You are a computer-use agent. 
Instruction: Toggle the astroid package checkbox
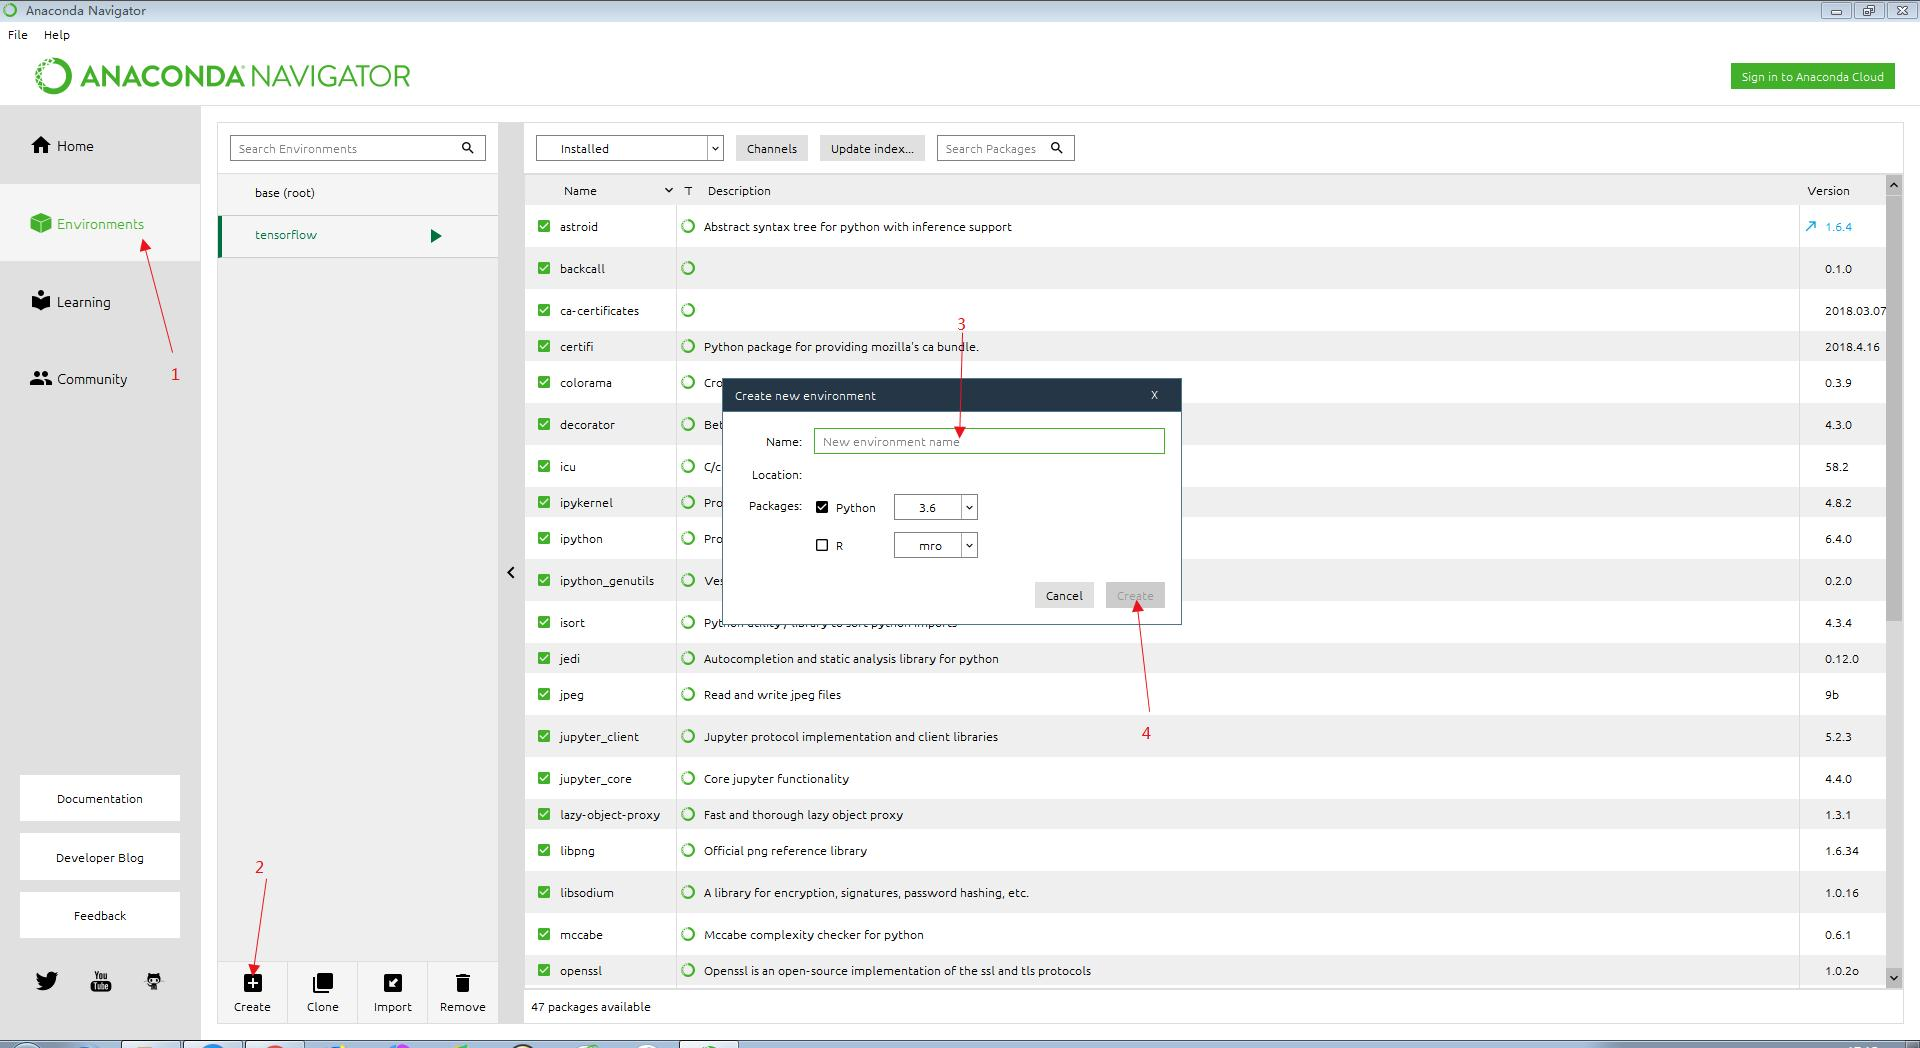(x=544, y=226)
